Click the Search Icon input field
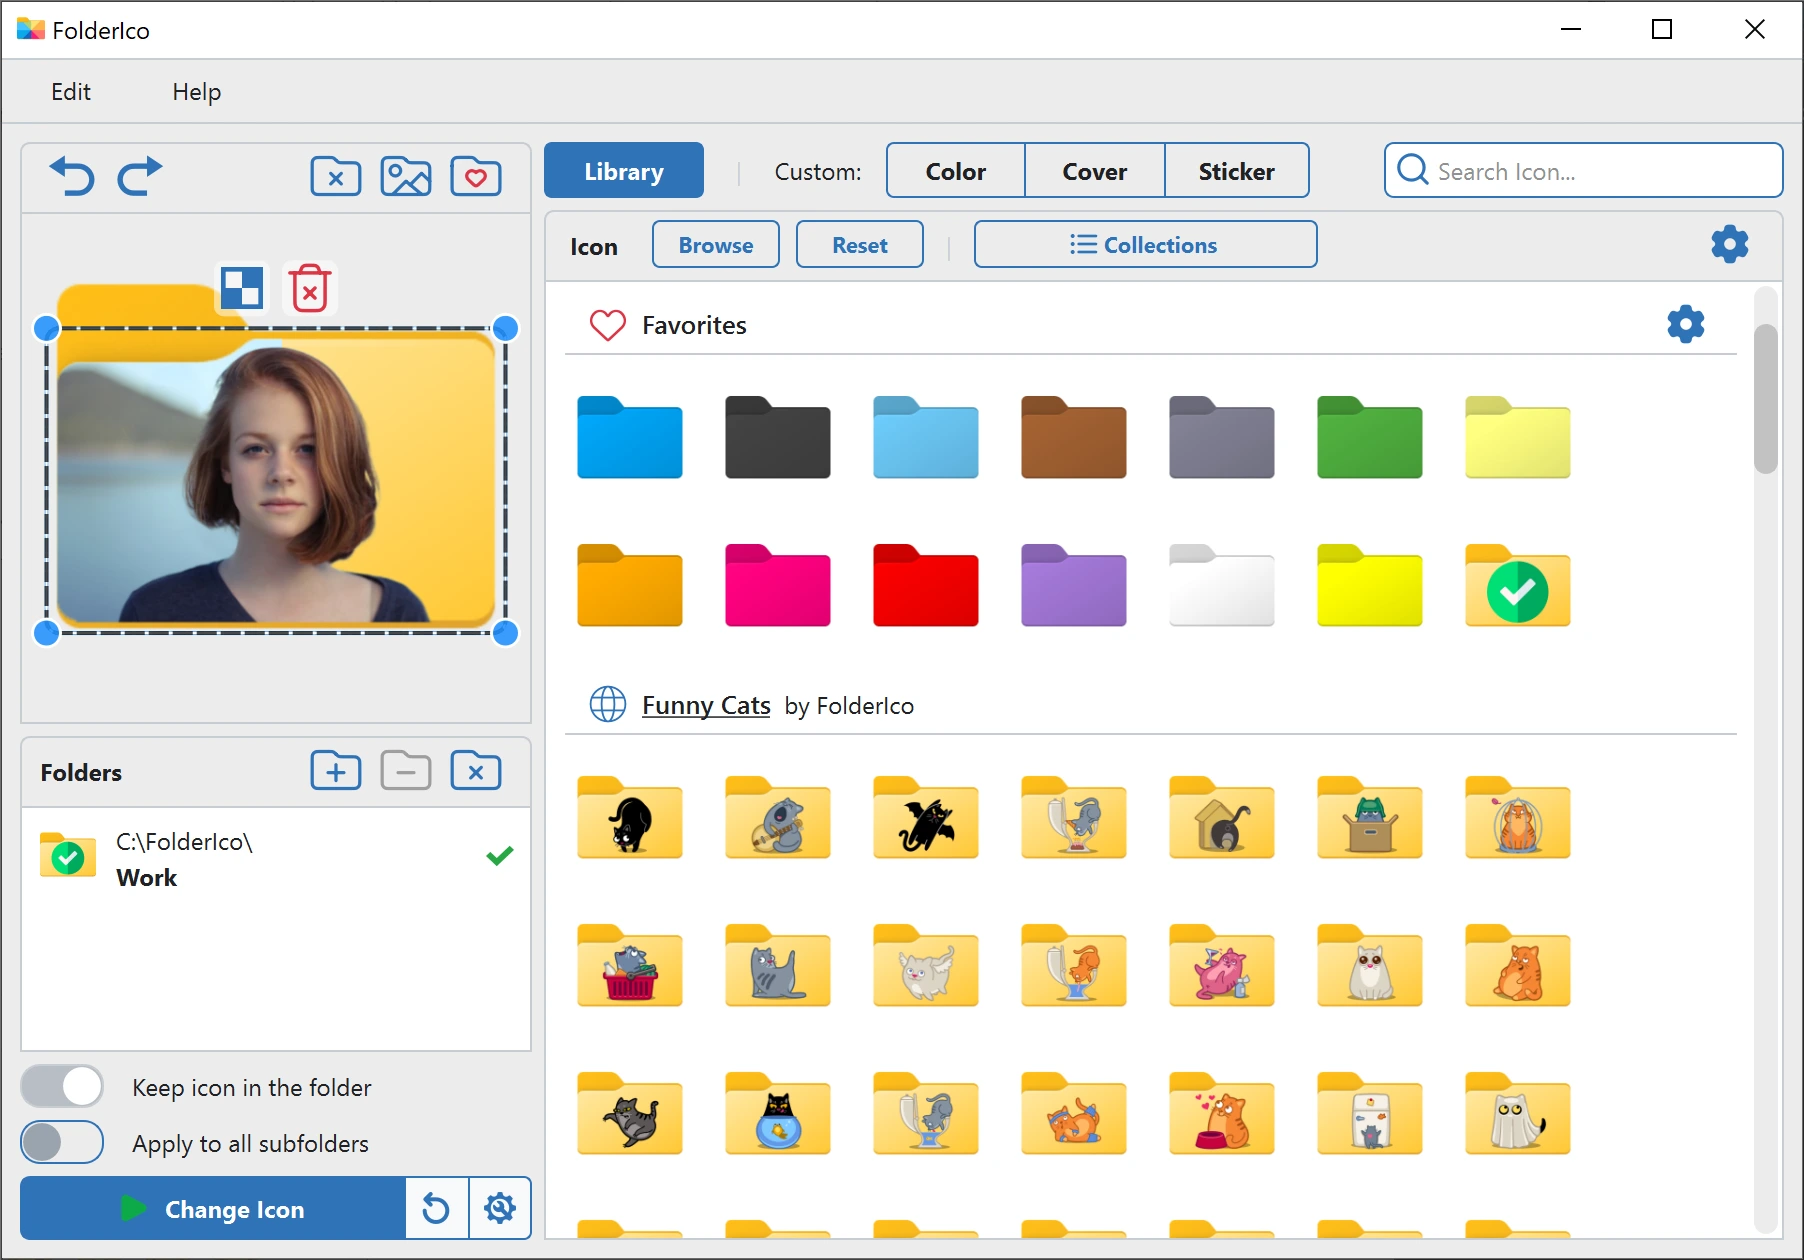The height and width of the screenshot is (1260, 1804). pos(1584,171)
